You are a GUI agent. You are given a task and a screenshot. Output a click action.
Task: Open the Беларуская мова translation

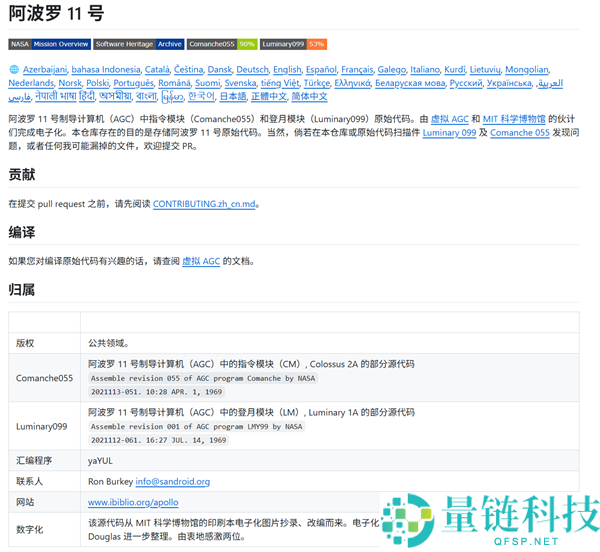(410, 83)
